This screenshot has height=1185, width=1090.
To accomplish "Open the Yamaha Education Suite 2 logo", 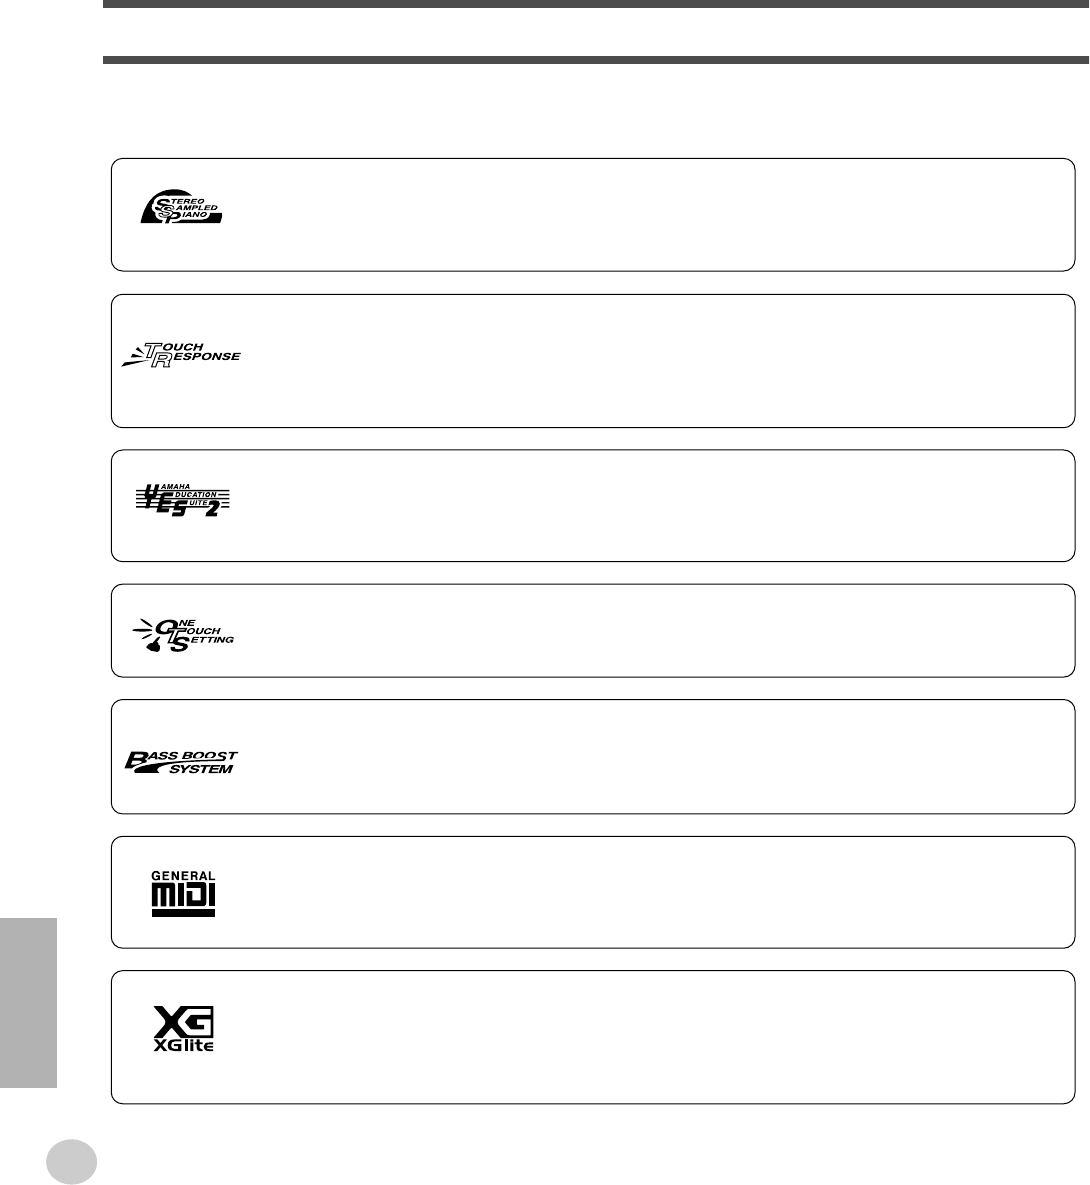I will (183, 500).
